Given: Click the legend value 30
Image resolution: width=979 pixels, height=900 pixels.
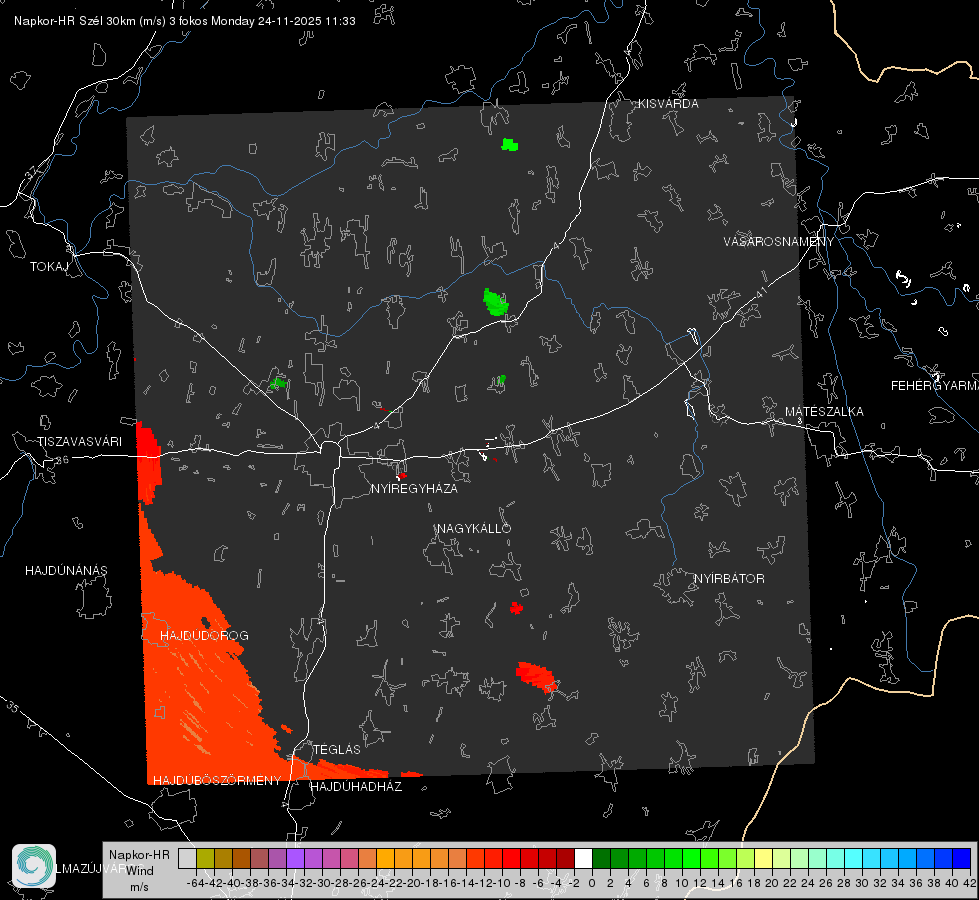Looking at the screenshot, I should 862,883.
